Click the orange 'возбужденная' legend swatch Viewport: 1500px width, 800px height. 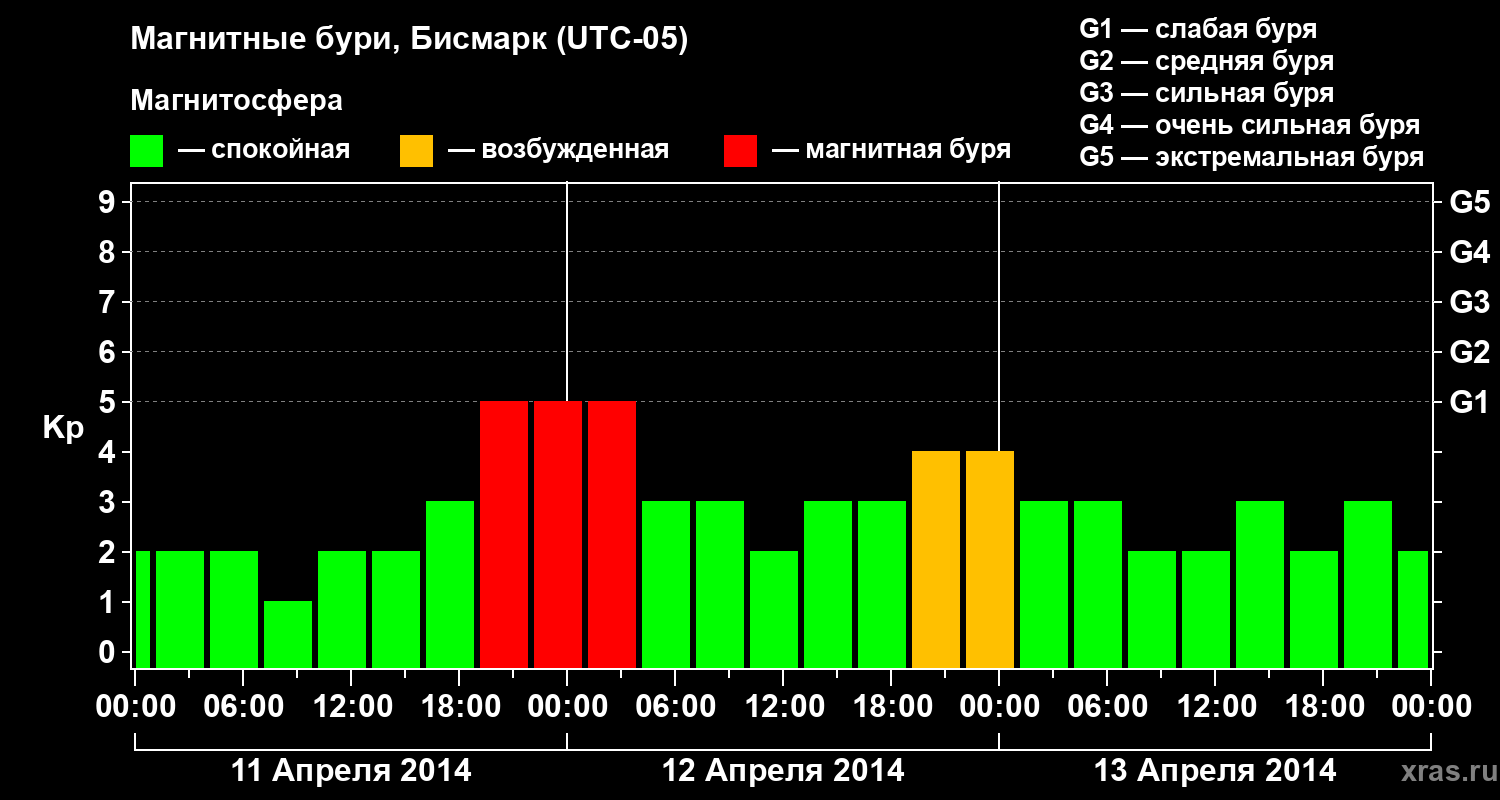tap(416, 151)
